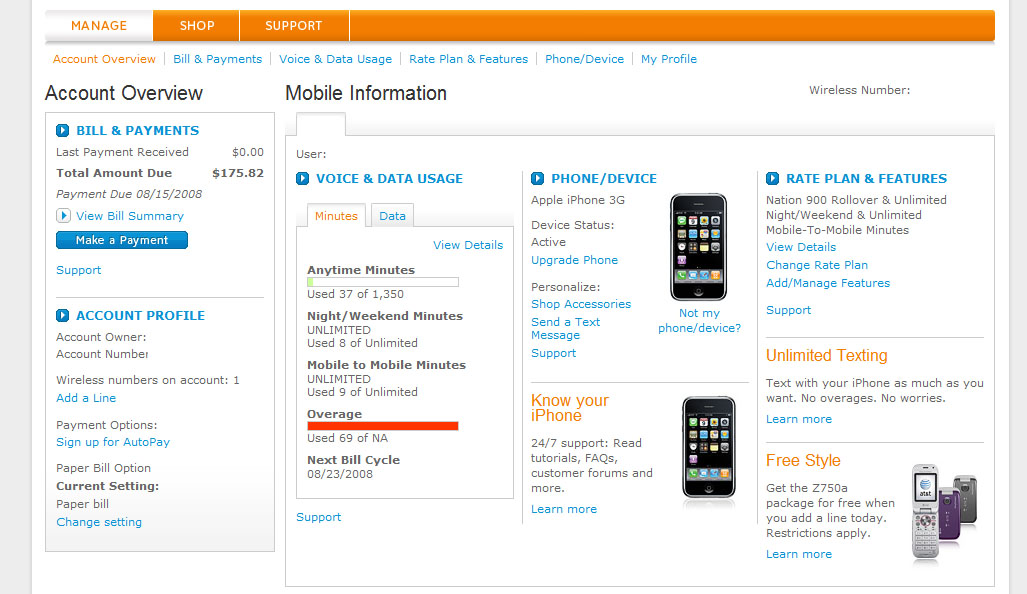Click View Details in the Minutes panel
The width and height of the screenshot is (1027, 594).
pos(468,245)
